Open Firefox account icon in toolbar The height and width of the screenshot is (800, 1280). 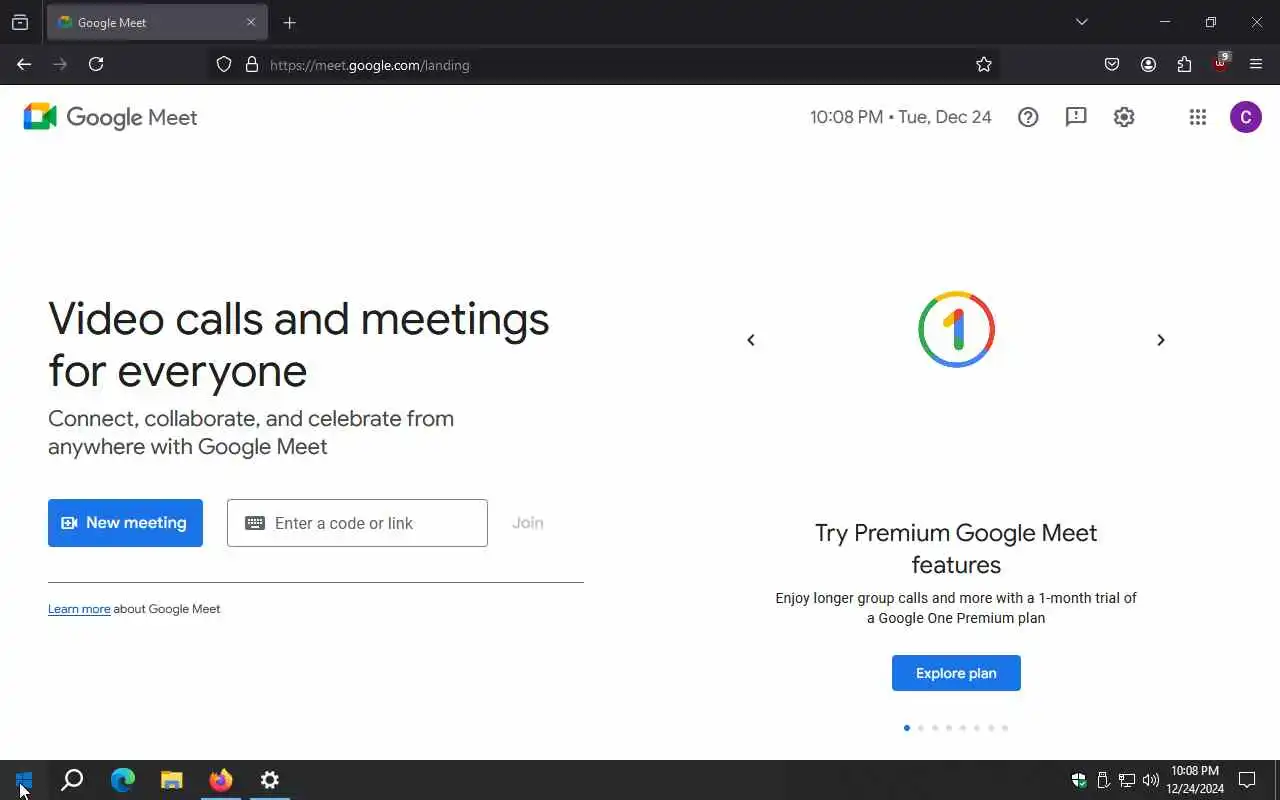(1148, 64)
